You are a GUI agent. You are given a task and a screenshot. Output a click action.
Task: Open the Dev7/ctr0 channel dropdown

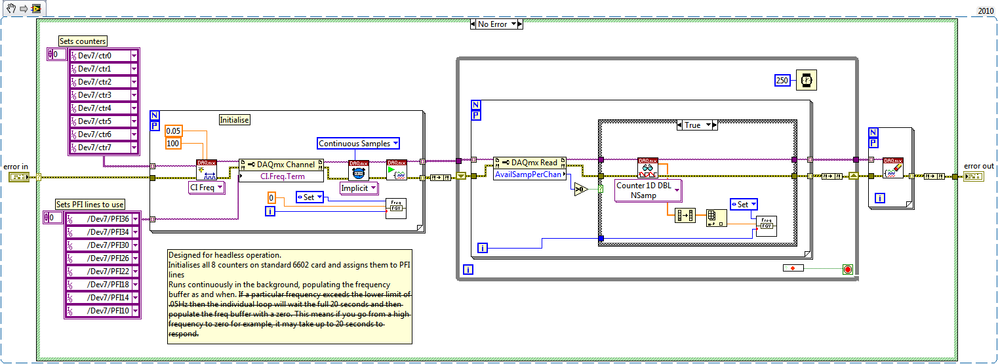tap(134, 56)
